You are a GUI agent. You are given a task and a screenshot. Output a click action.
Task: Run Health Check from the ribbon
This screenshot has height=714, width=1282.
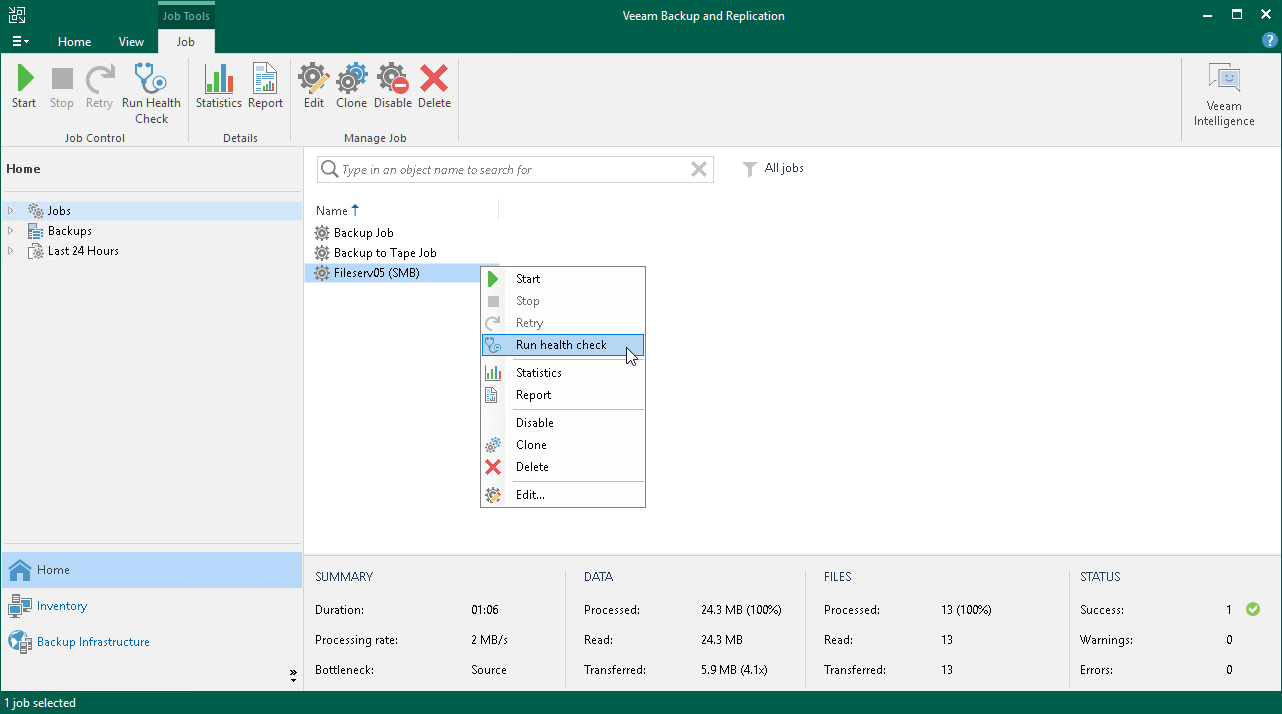click(151, 94)
